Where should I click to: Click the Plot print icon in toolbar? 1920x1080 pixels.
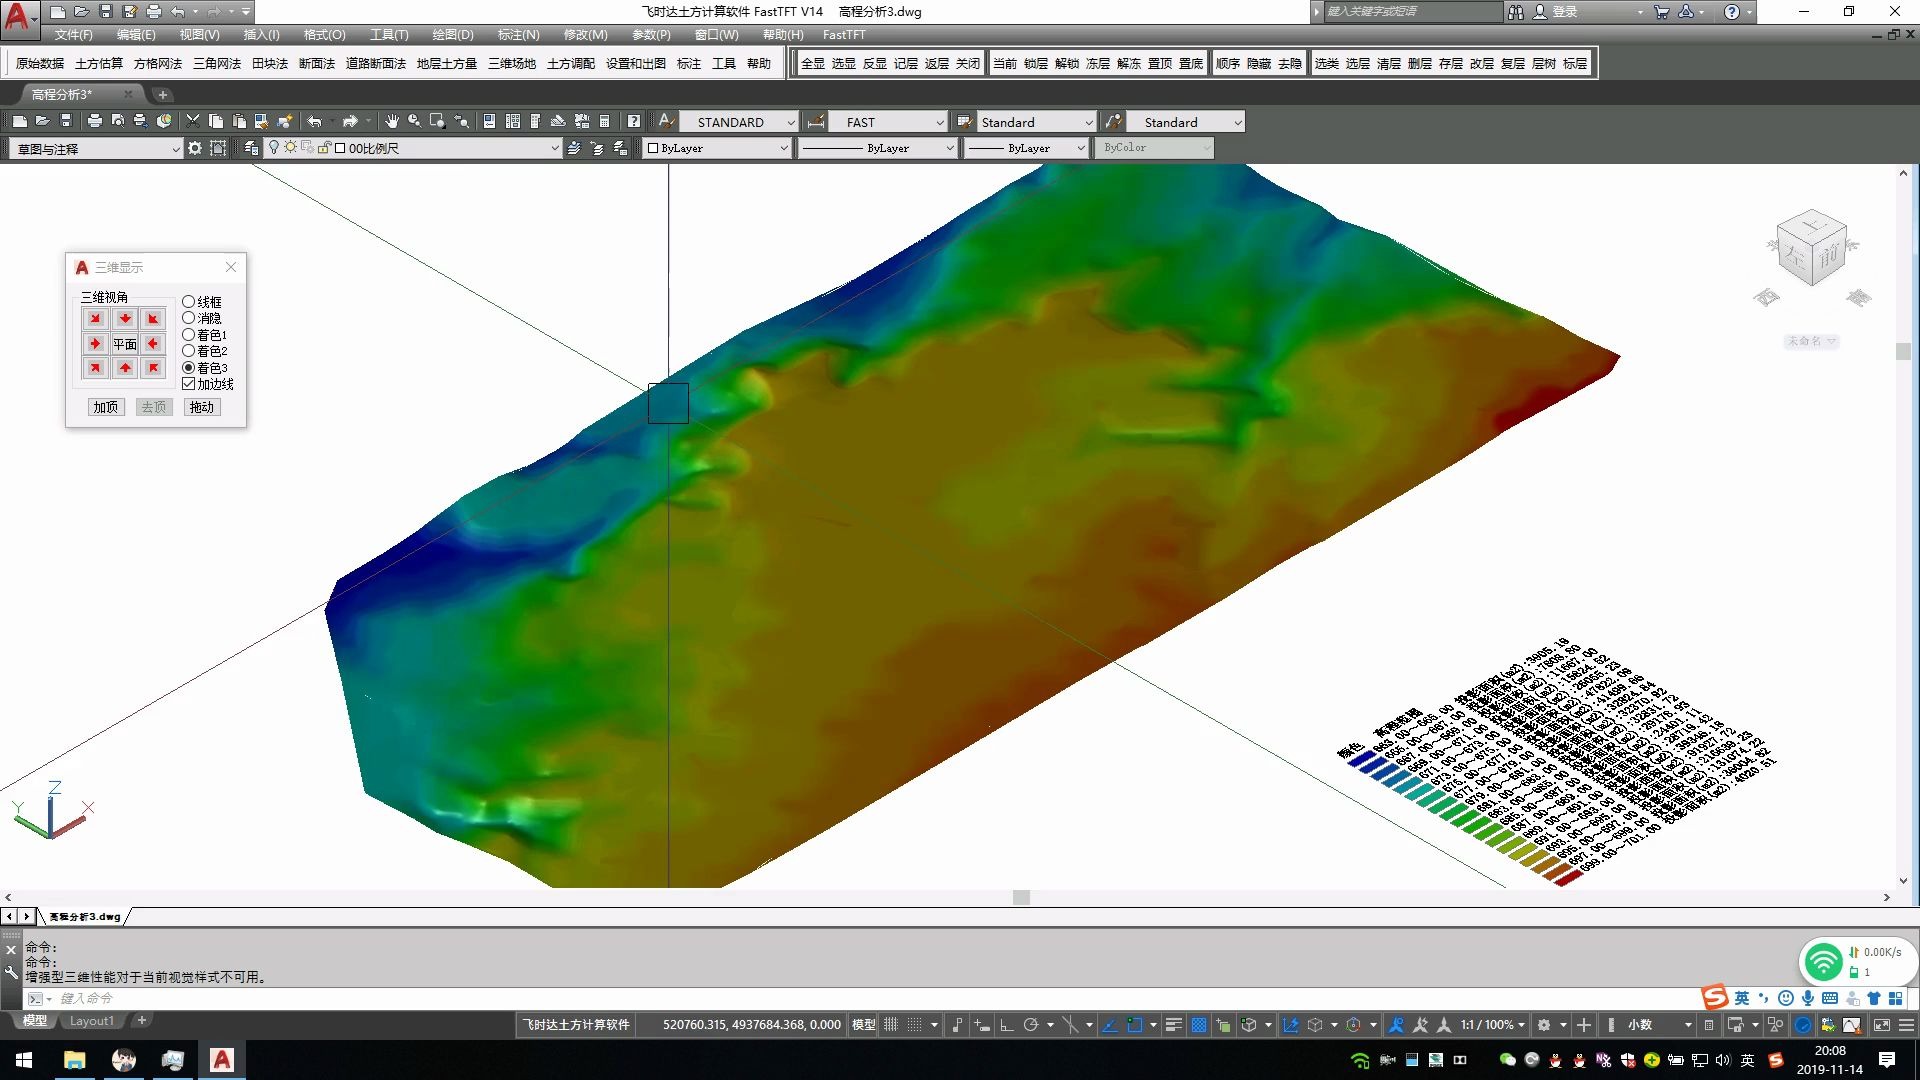pos(94,121)
